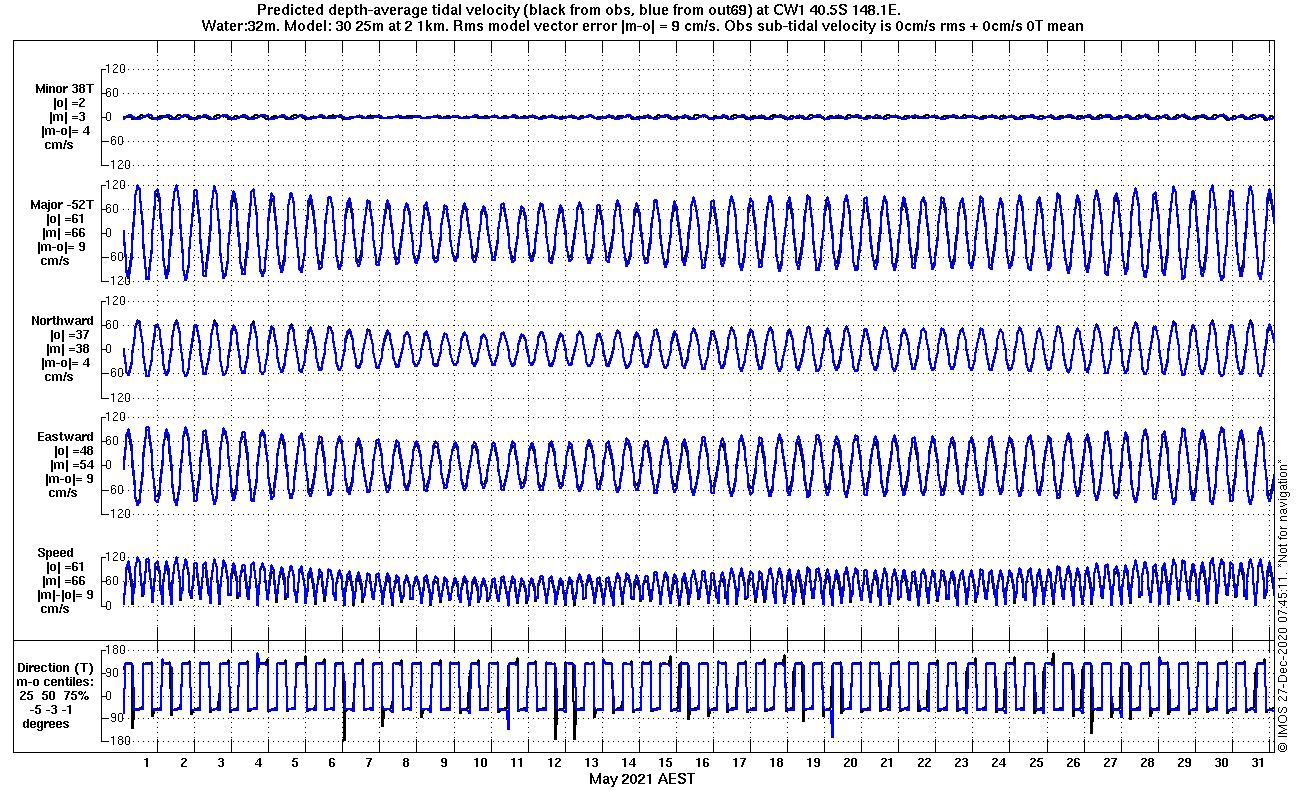Click '|o| =61' under the Major label
Viewport: 1300px width, 800px height.
(67, 218)
